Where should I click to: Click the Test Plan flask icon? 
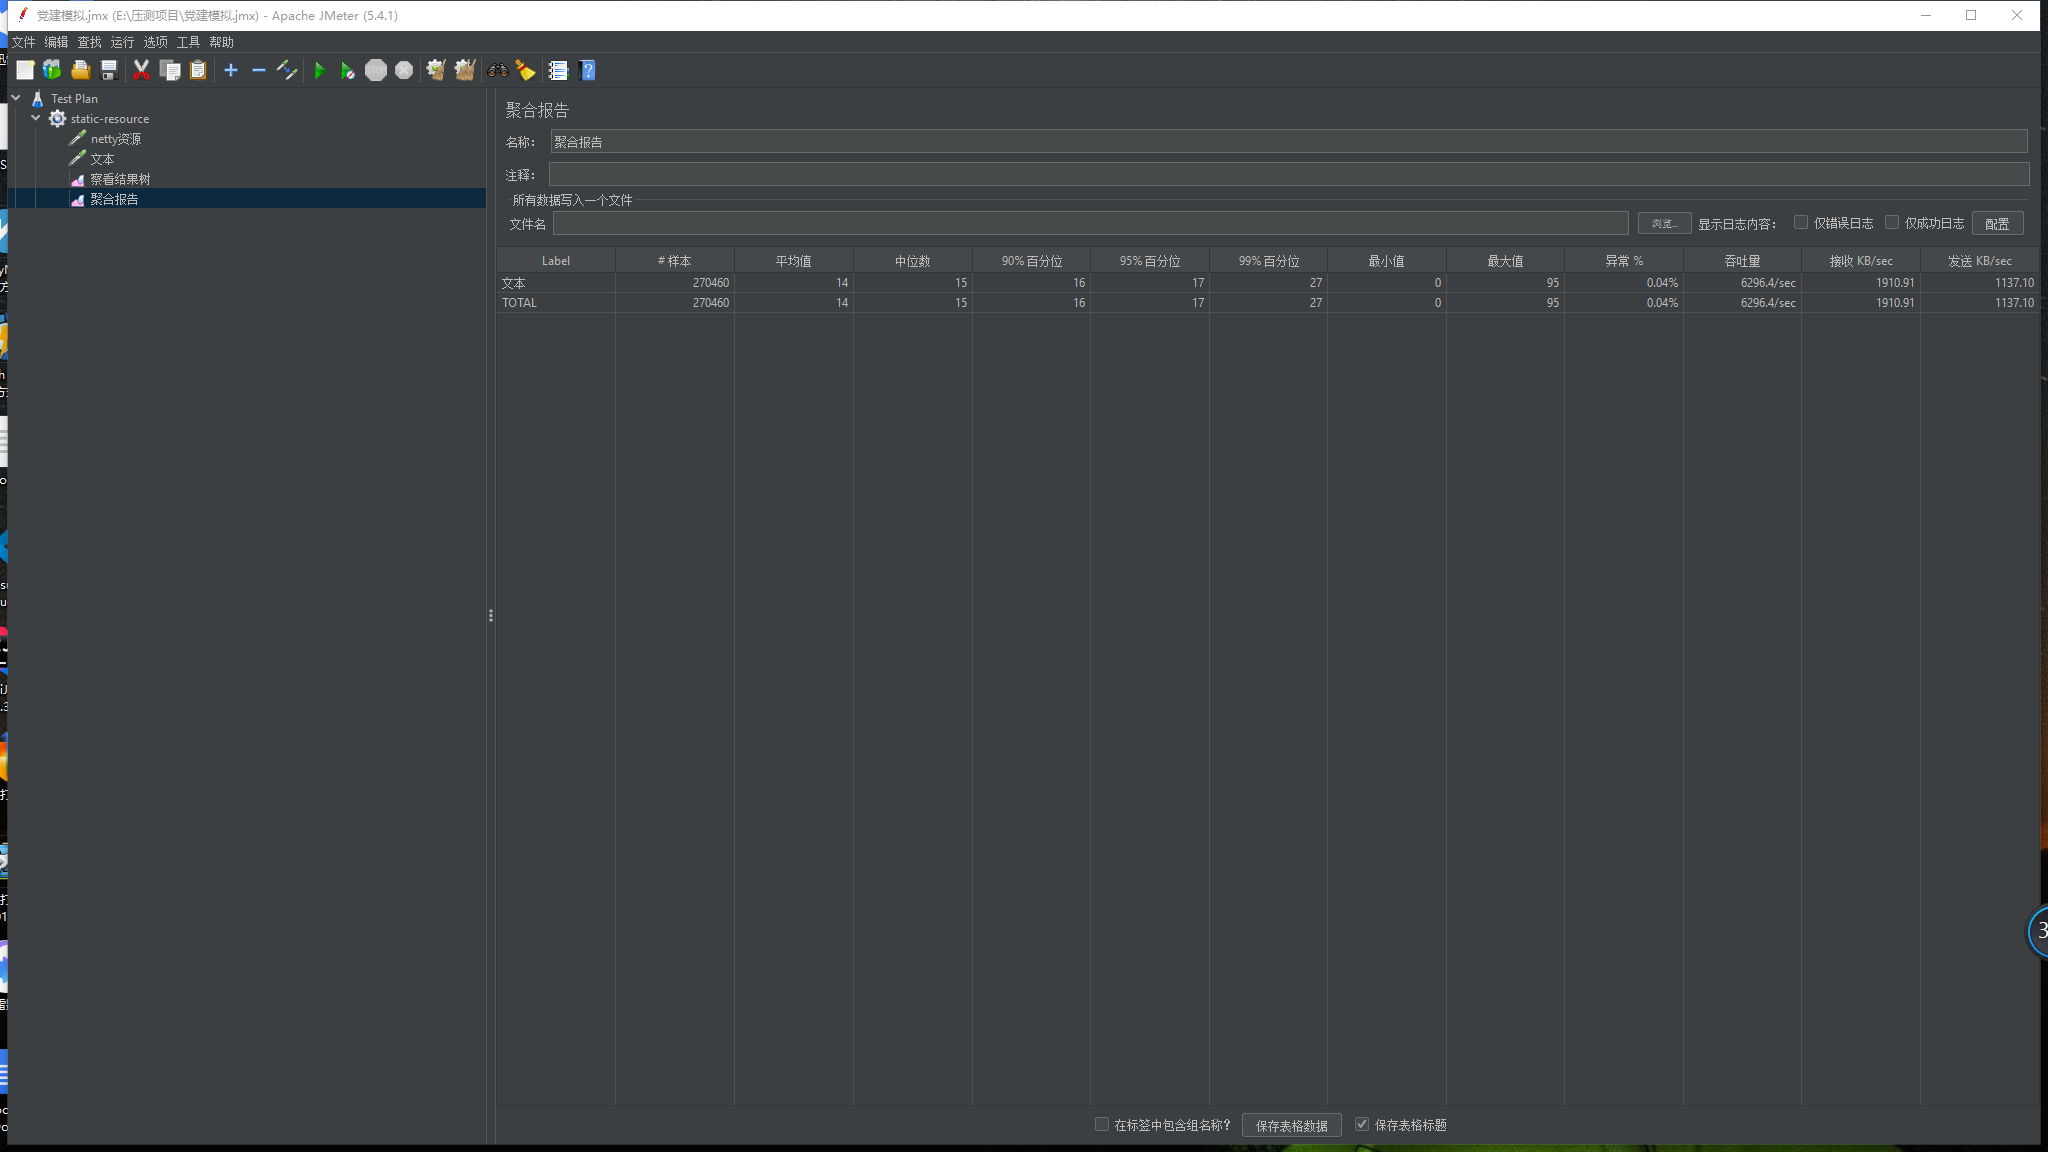coord(38,99)
